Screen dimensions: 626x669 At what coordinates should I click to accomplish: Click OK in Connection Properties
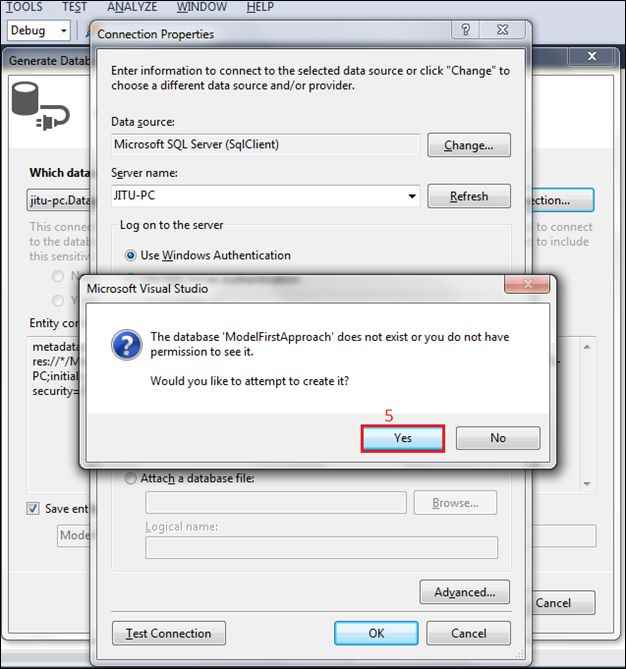tap(376, 633)
